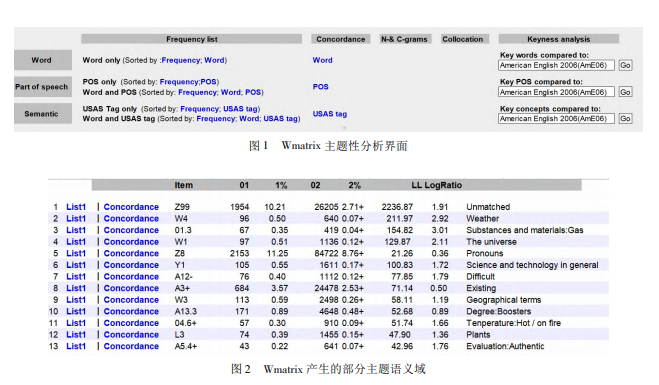This screenshot has height=385, width=659.
Task: Click the Weather semantic label
Action: coord(482,219)
